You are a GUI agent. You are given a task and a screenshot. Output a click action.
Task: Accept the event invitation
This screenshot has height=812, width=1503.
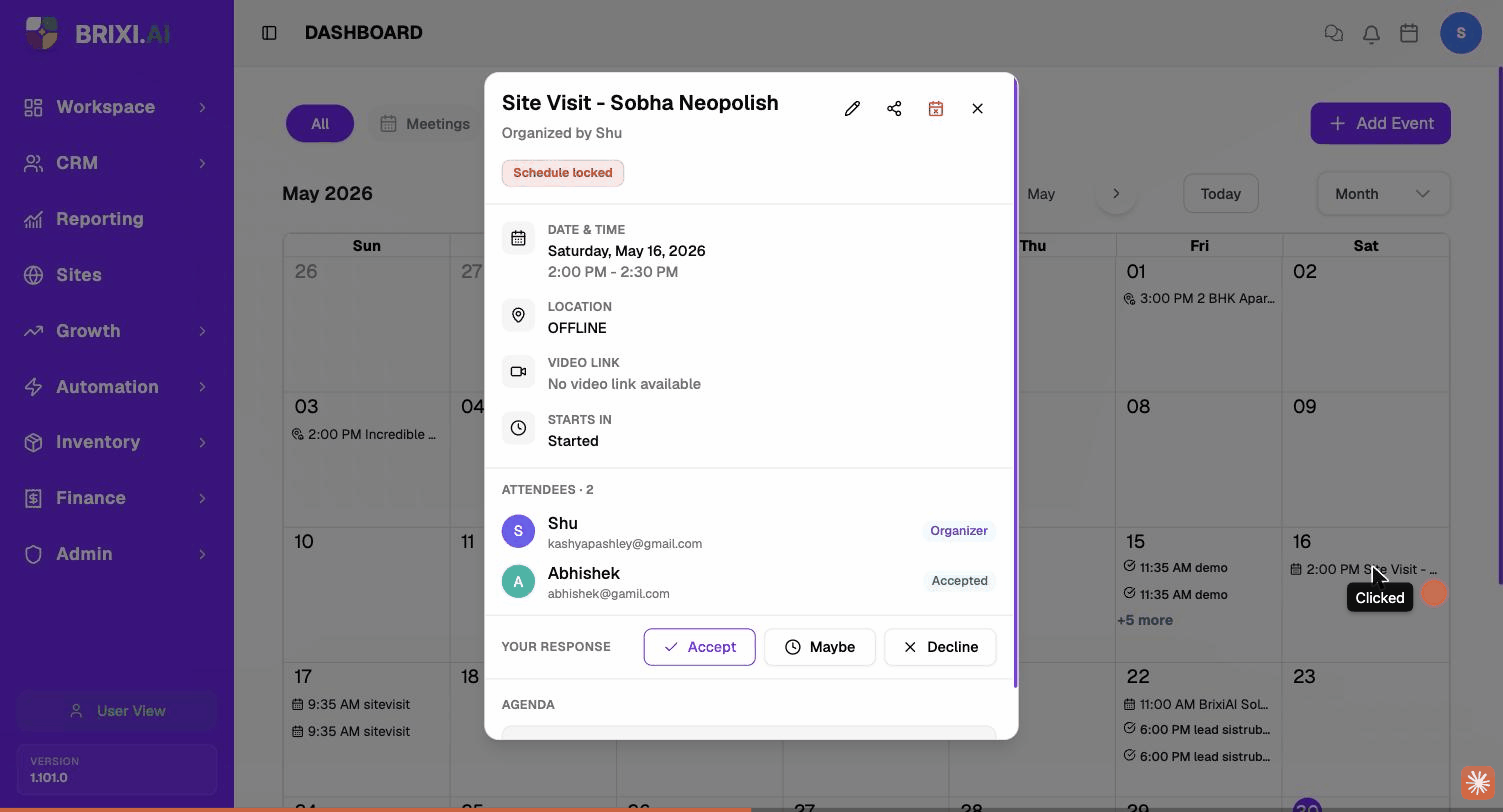pos(699,647)
